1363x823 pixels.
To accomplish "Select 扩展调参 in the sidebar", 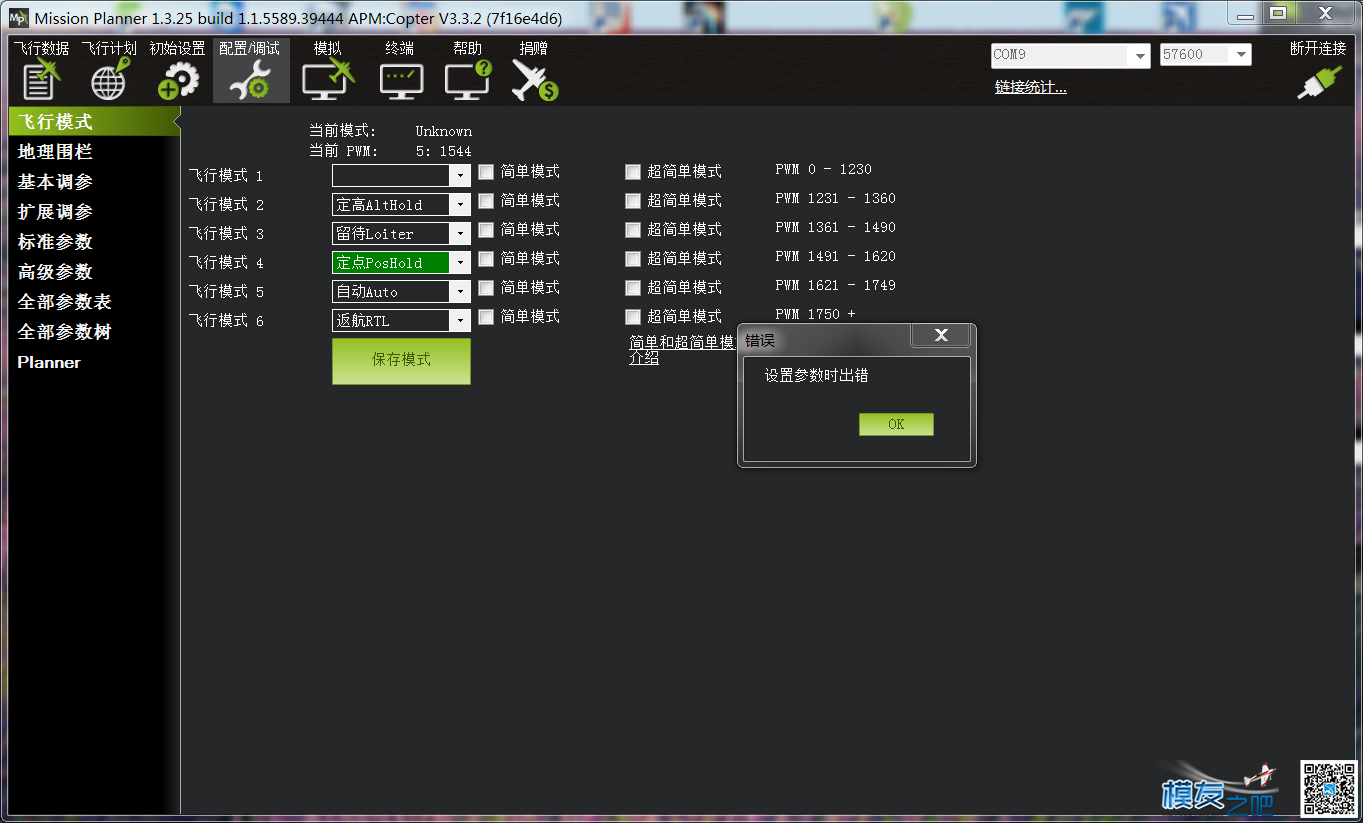I will (55, 212).
